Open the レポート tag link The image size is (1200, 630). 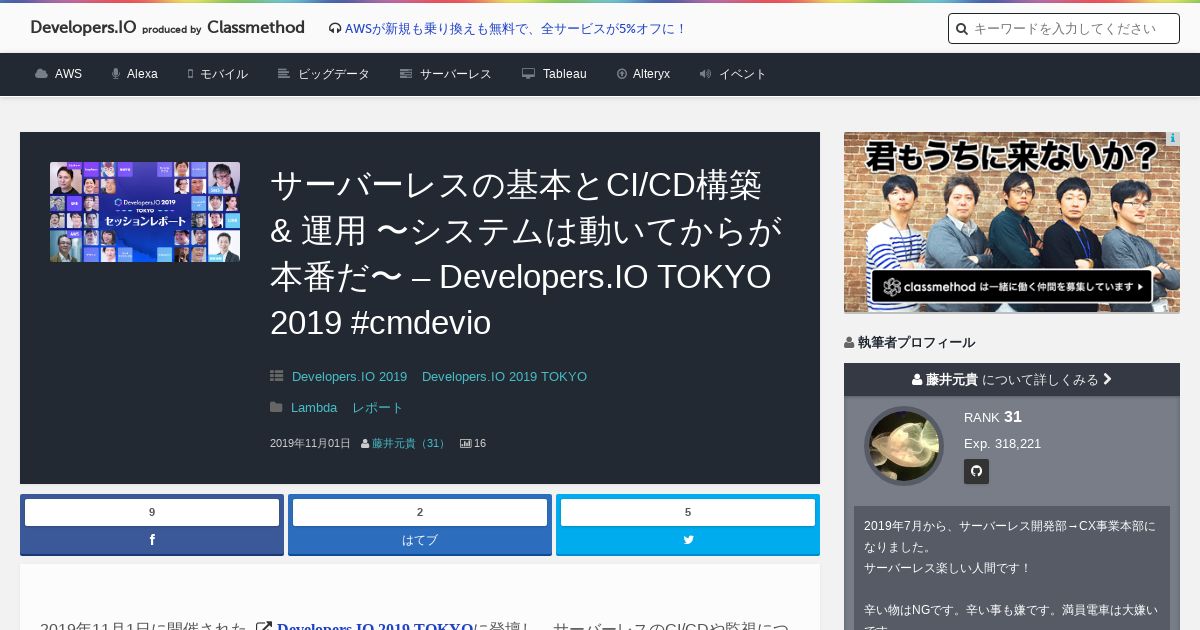tap(377, 408)
